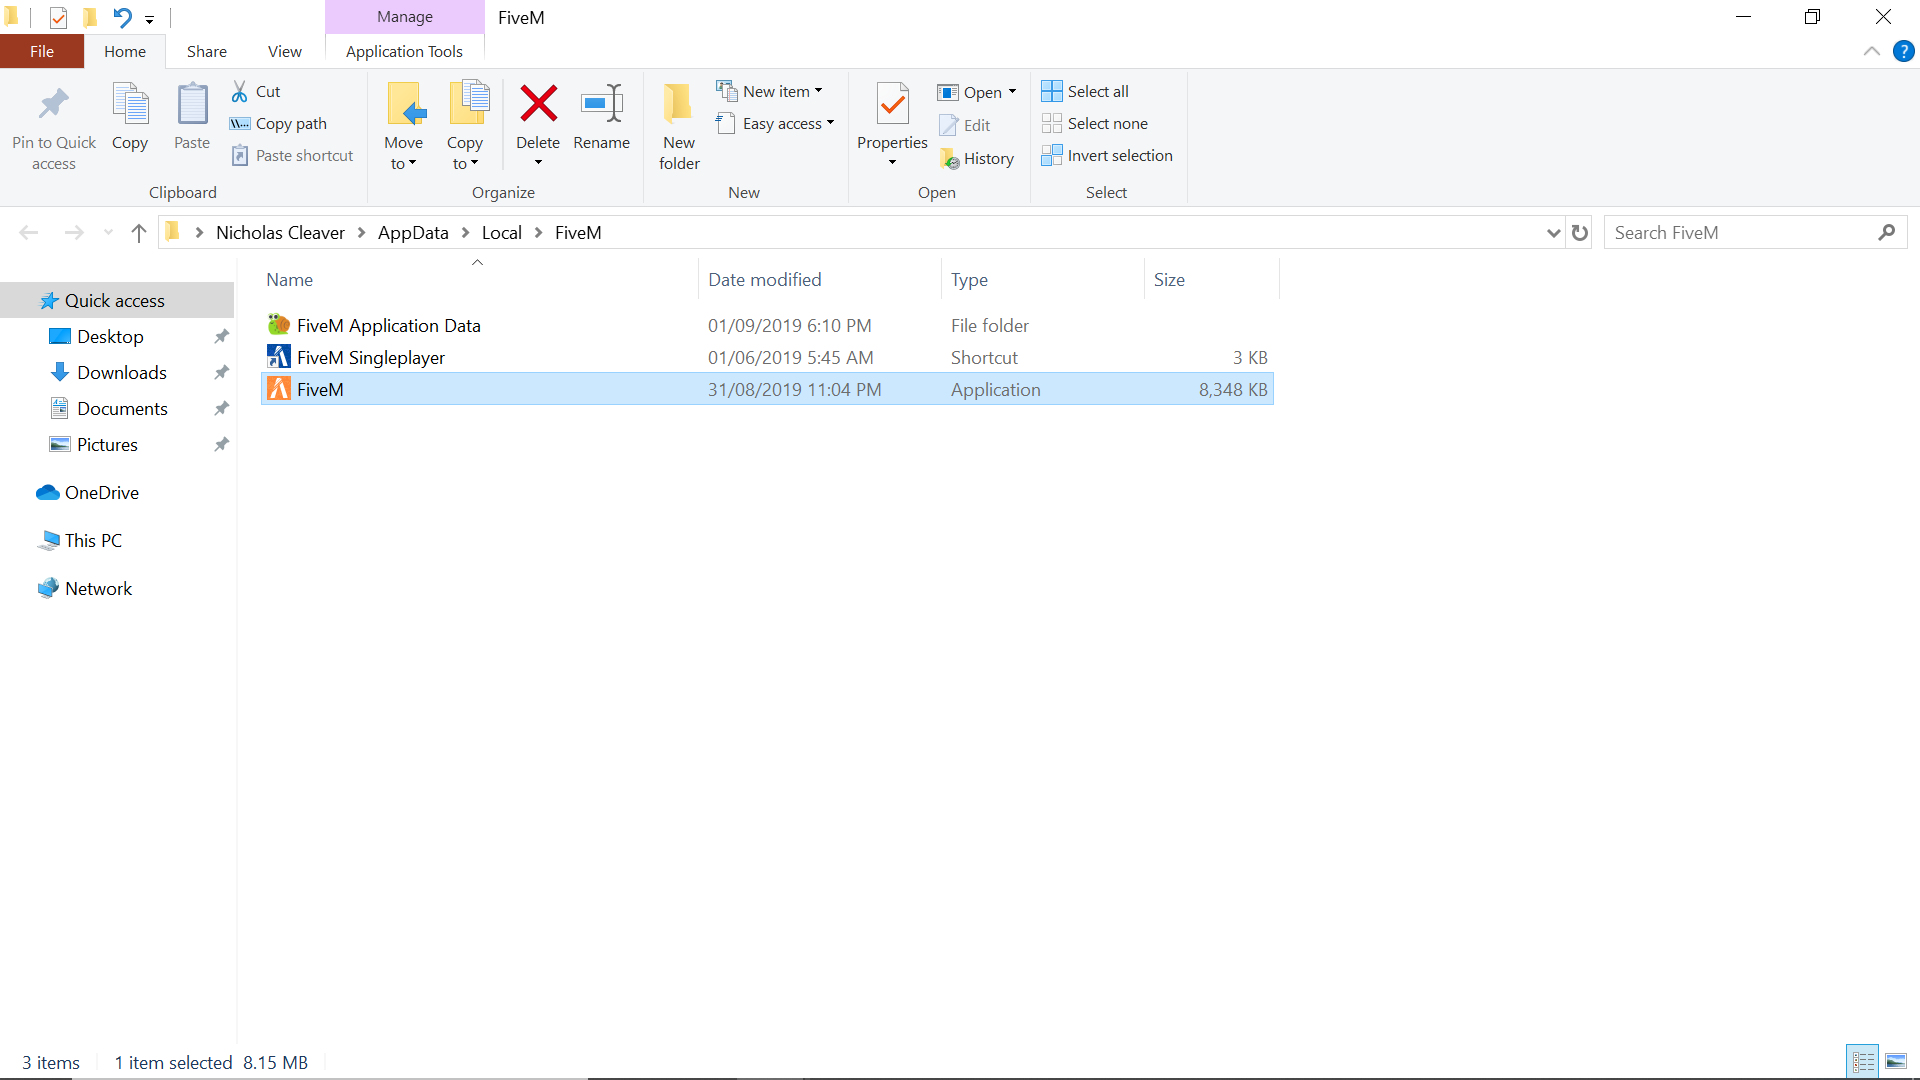Click the search magnifier icon
Viewport: 1920px width, 1080px height.
[1887, 233]
